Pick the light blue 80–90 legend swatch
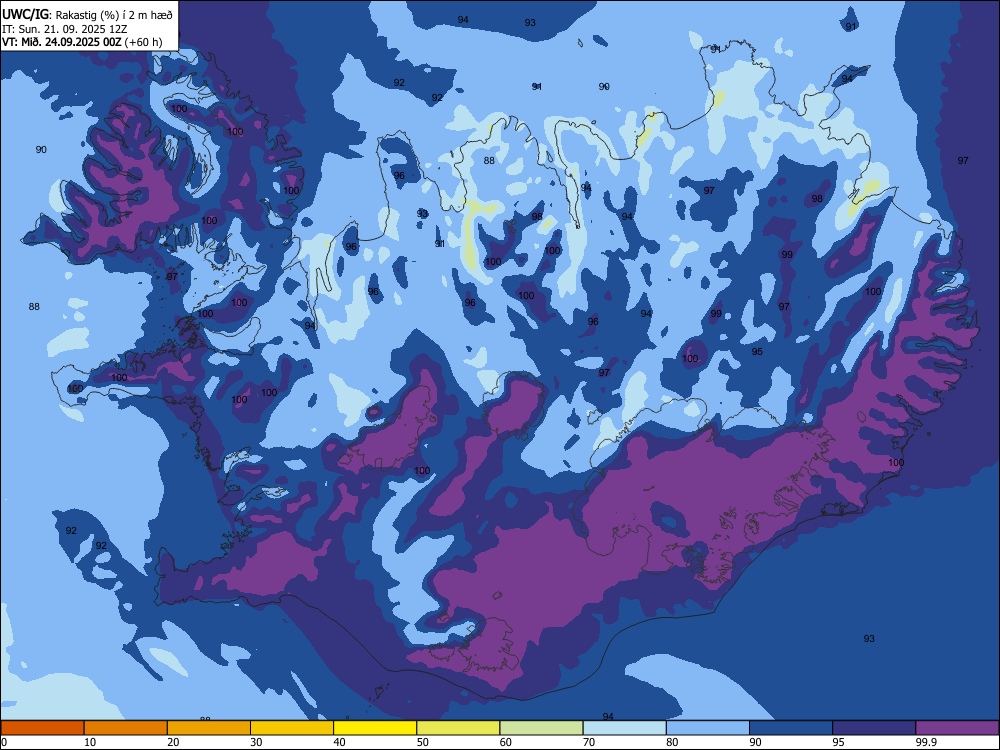This screenshot has height=750, width=1000. tap(708, 728)
